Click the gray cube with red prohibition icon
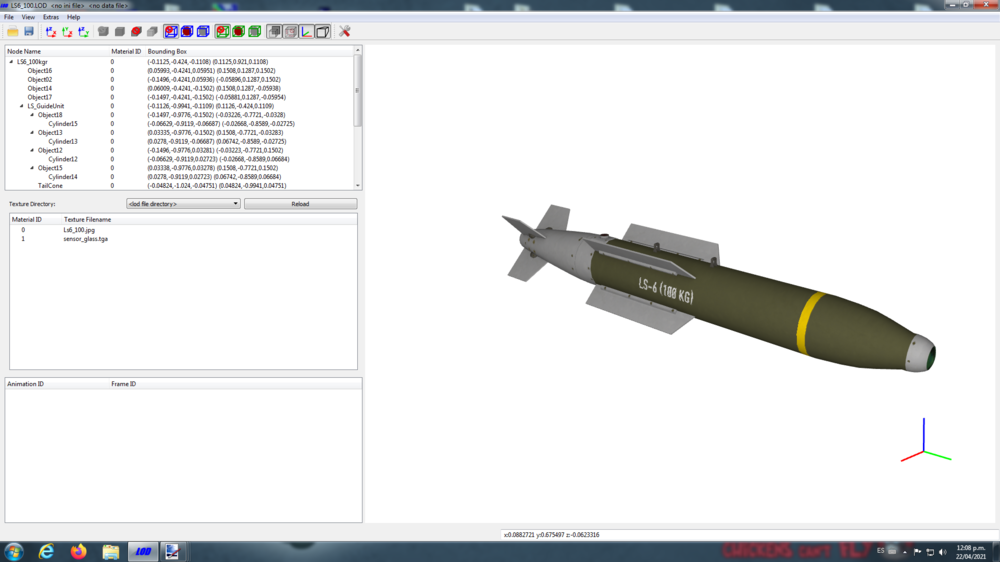This screenshot has height=562, width=1000. coord(136,31)
